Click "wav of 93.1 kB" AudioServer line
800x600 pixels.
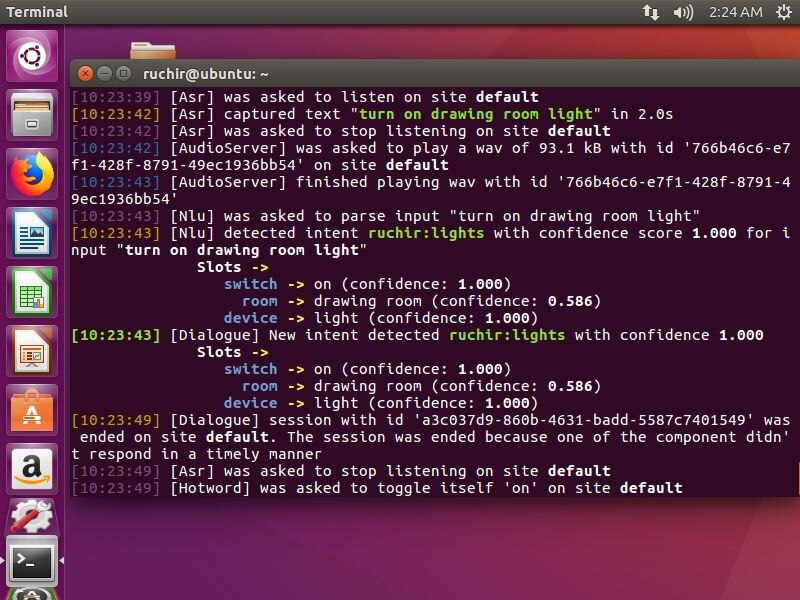[431, 157]
